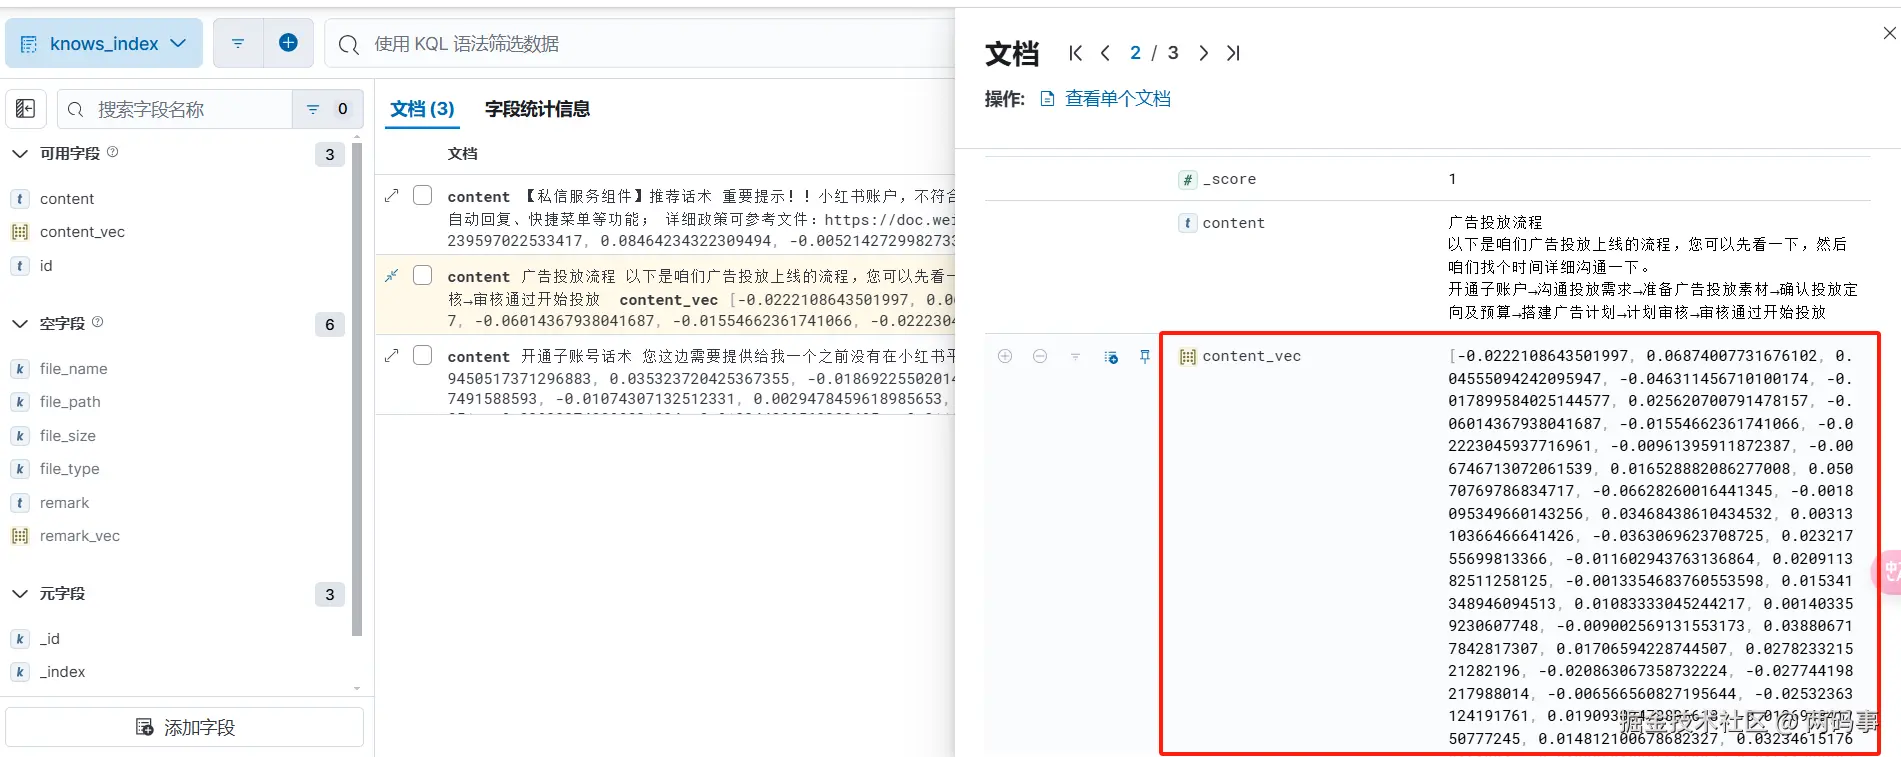
Task: Expand the 私信服务组件 document row
Action: [392, 195]
